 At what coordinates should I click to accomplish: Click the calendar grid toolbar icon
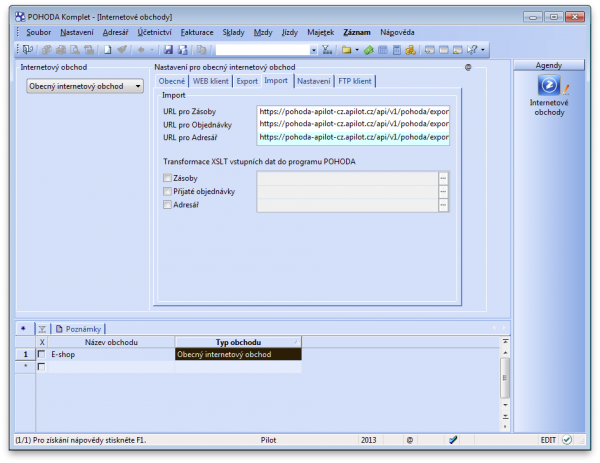pyautogui.click(x=383, y=50)
